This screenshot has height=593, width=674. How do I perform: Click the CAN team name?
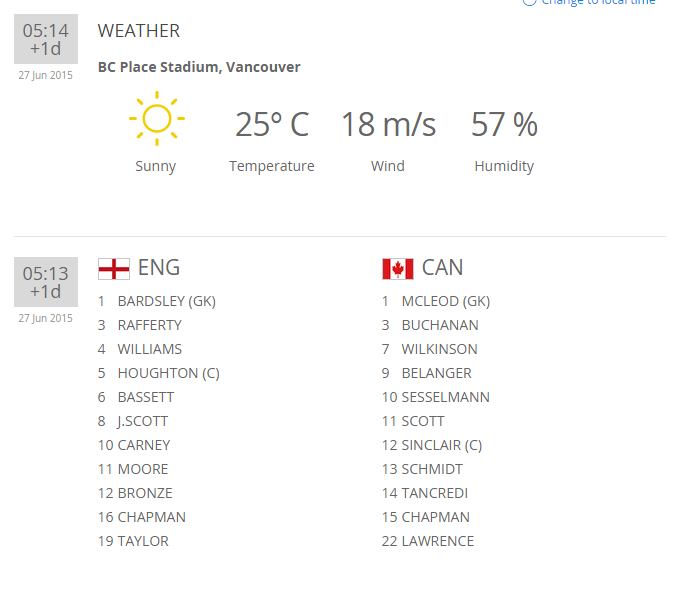pyautogui.click(x=442, y=268)
